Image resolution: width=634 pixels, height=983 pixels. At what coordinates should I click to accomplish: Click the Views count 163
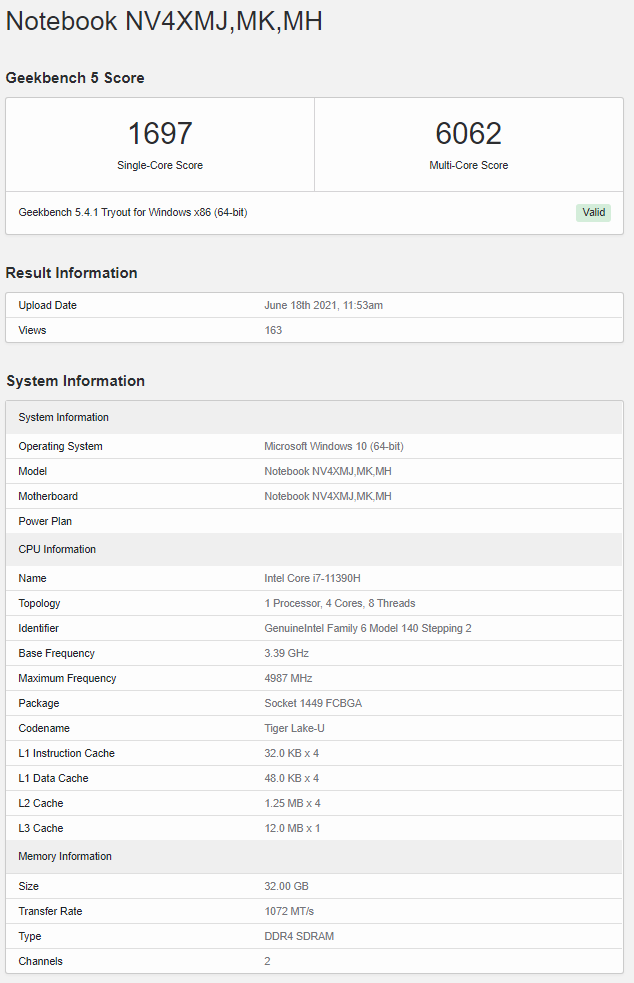[273, 330]
